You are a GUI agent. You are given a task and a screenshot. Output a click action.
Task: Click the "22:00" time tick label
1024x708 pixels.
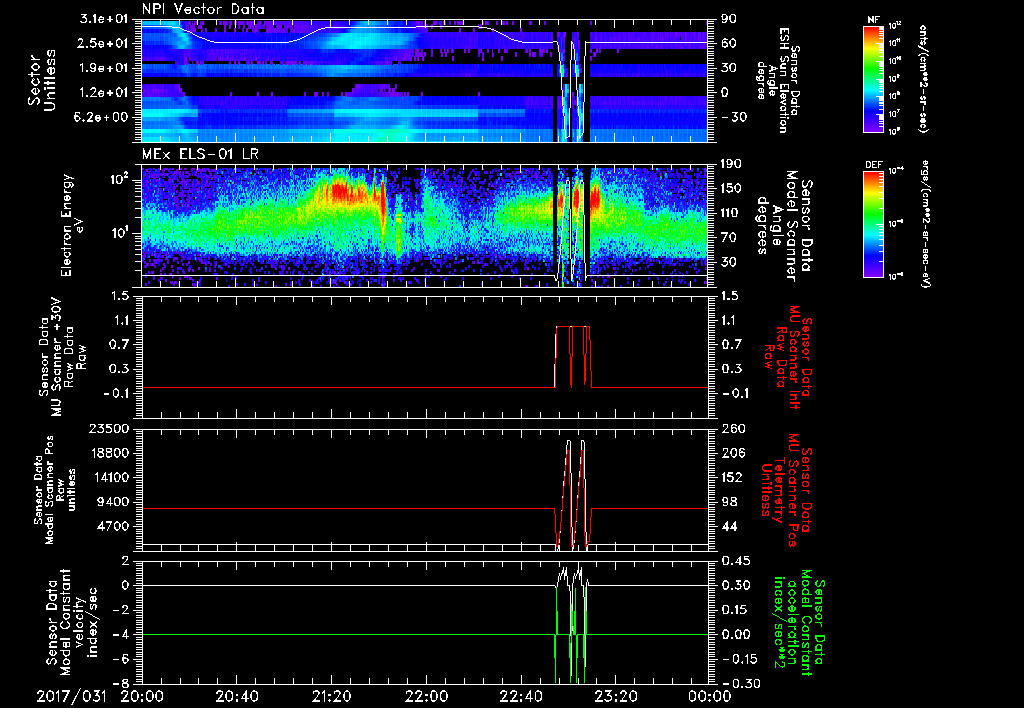point(426,696)
